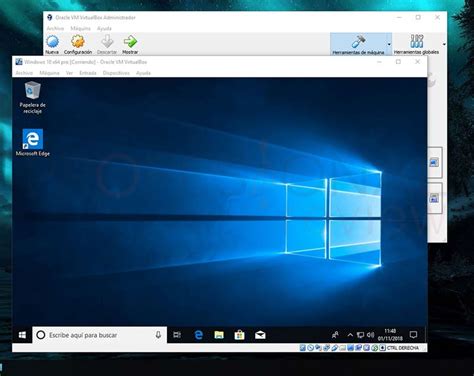Open Archivo menu in Windows 10 VM window

click(x=24, y=73)
